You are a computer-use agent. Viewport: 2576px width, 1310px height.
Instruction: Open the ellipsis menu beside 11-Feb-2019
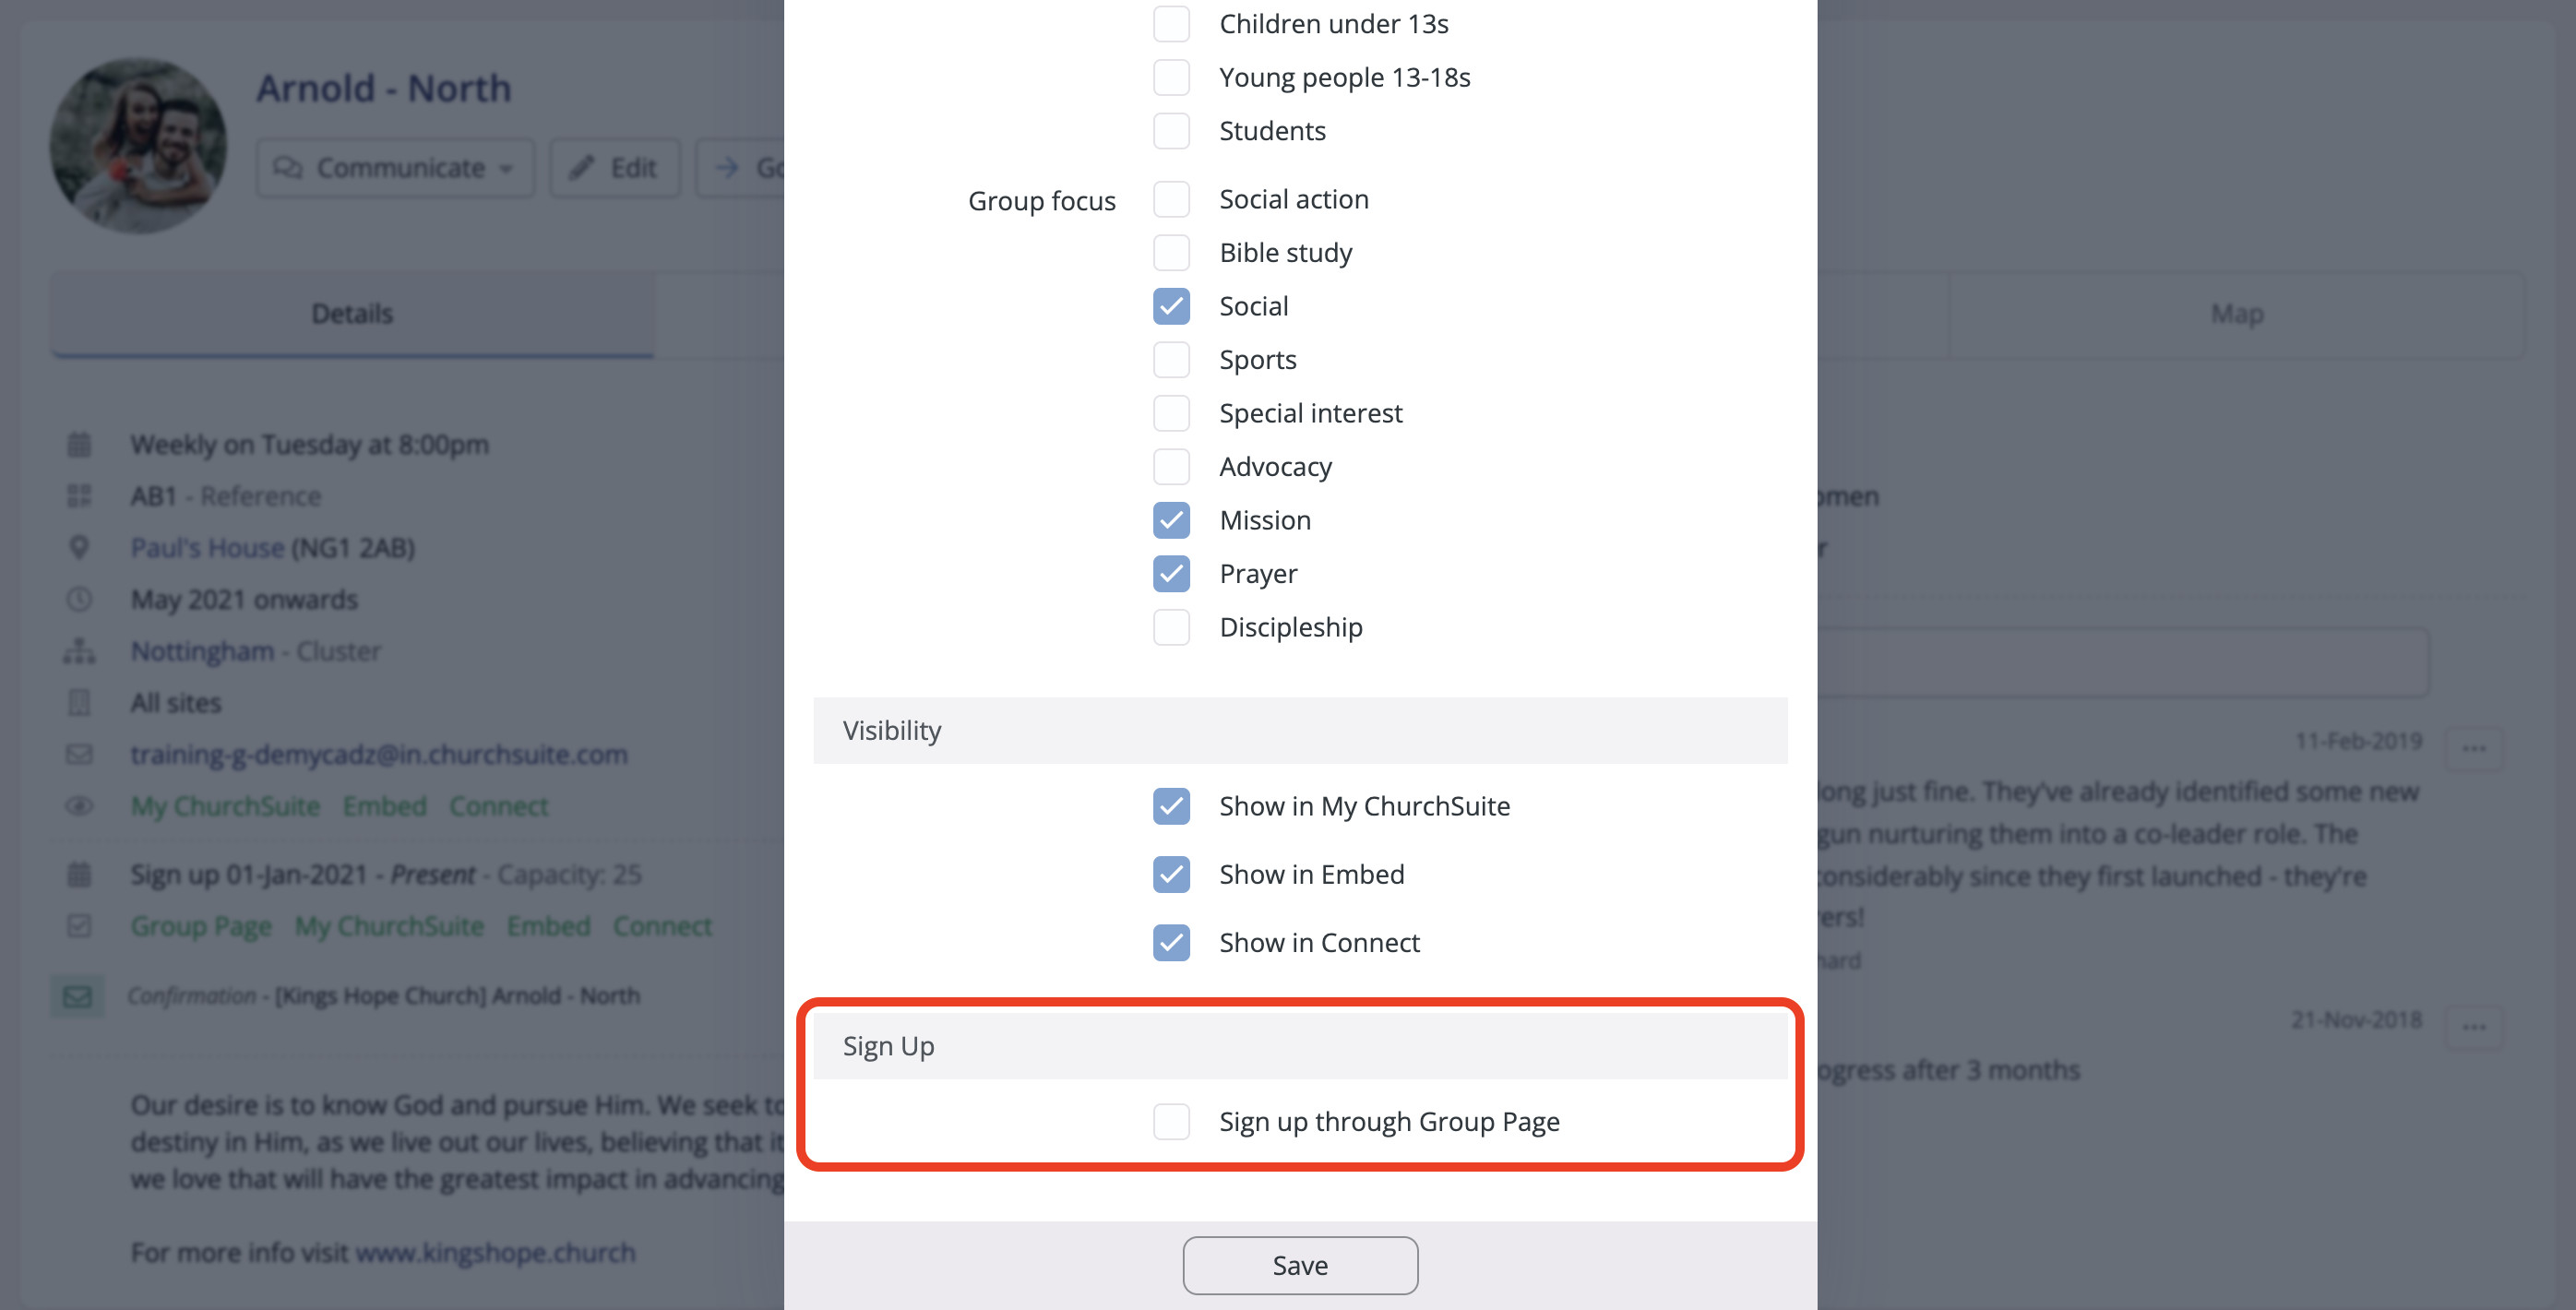click(x=2473, y=746)
